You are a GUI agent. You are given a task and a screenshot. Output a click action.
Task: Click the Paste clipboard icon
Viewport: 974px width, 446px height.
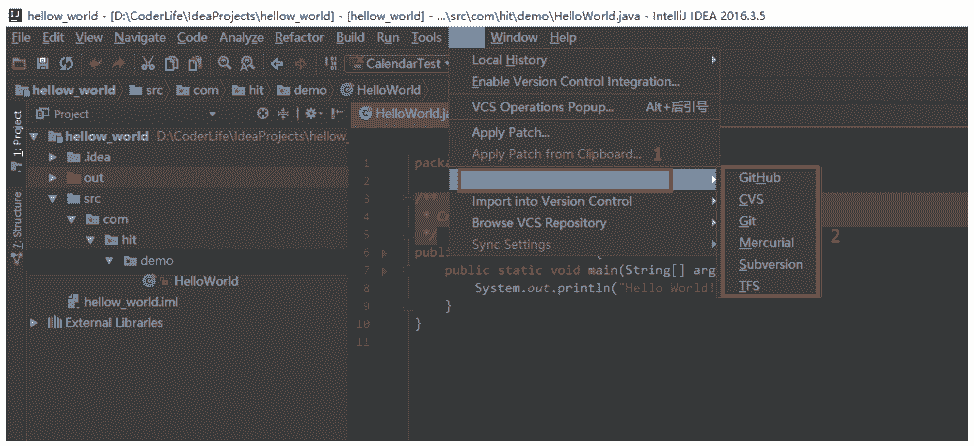coord(195,63)
